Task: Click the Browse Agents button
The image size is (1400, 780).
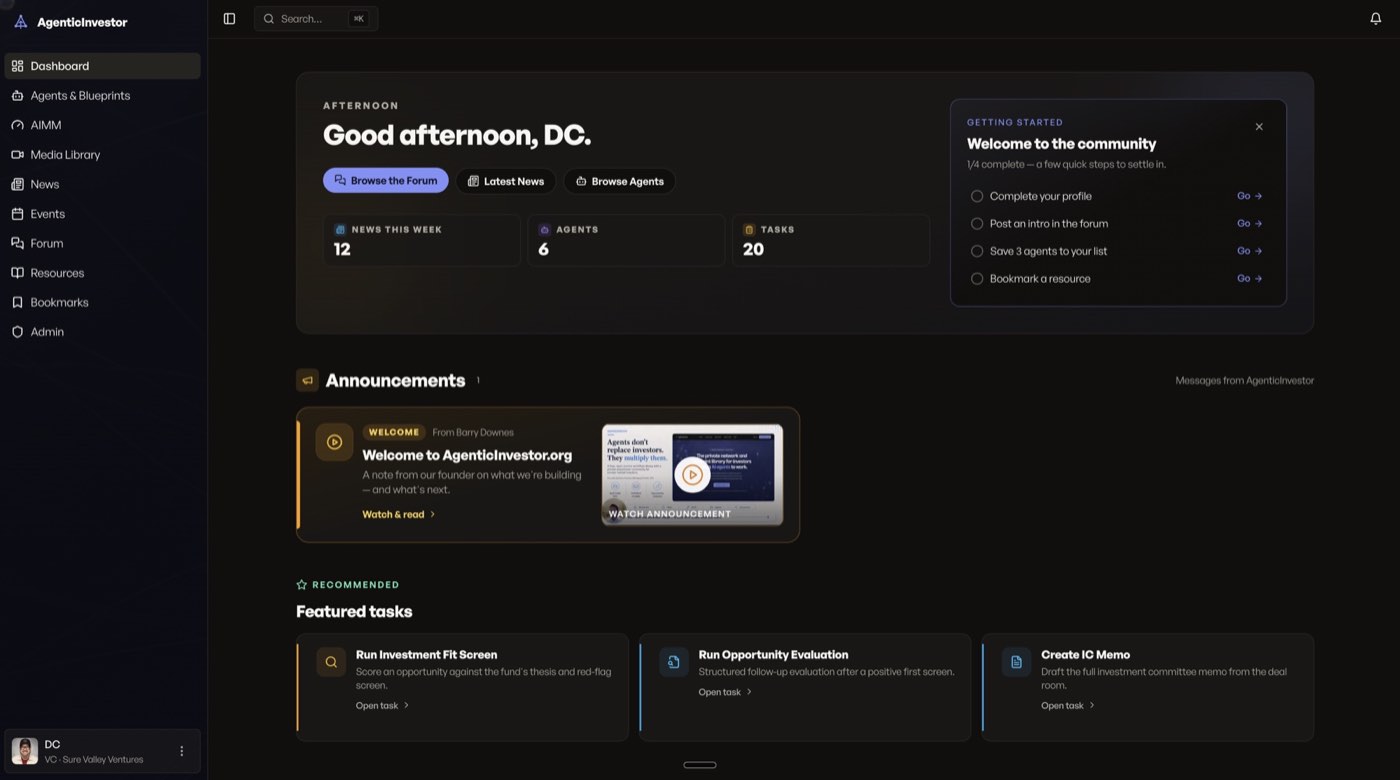Action: click(x=620, y=181)
